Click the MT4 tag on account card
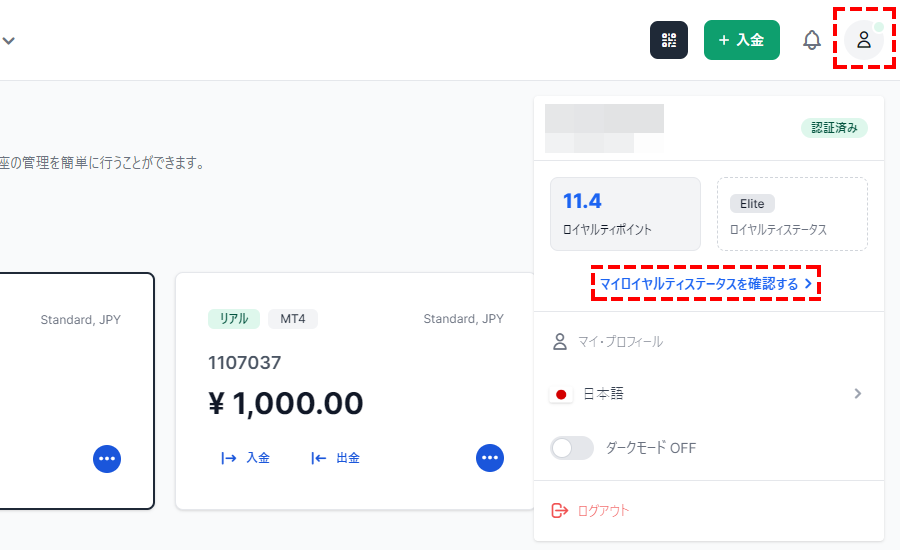Image resolution: width=900 pixels, height=550 pixels. click(293, 319)
